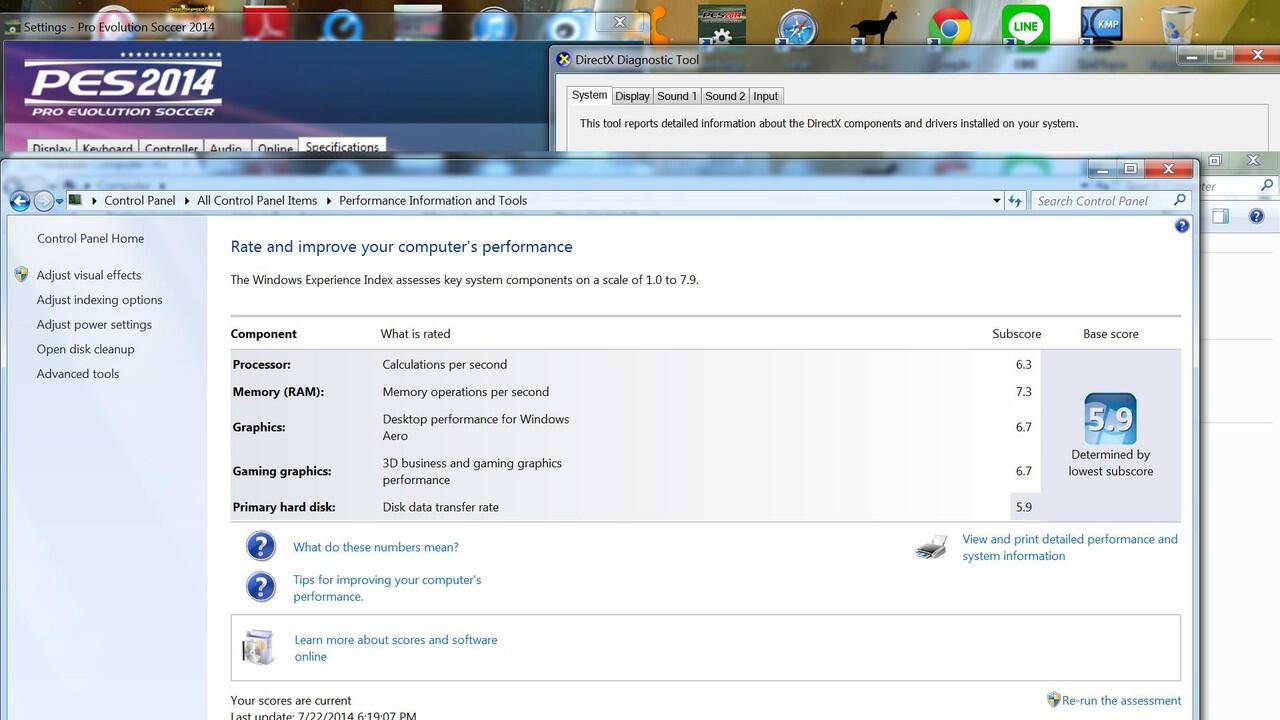The width and height of the screenshot is (1280, 720).
Task: Click help icon in background window
Action: pyautogui.click(x=1257, y=216)
